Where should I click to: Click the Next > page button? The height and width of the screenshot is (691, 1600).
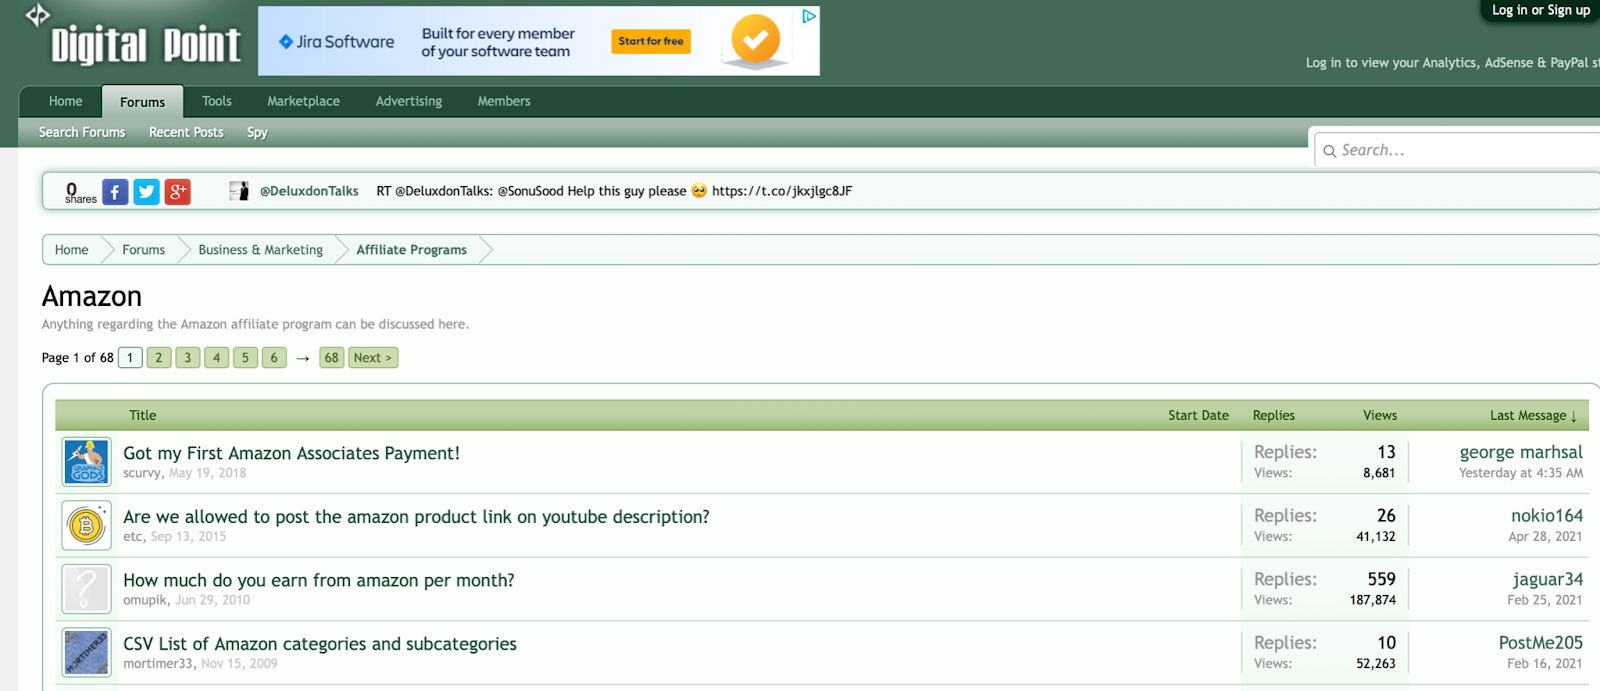click(373, 358)
